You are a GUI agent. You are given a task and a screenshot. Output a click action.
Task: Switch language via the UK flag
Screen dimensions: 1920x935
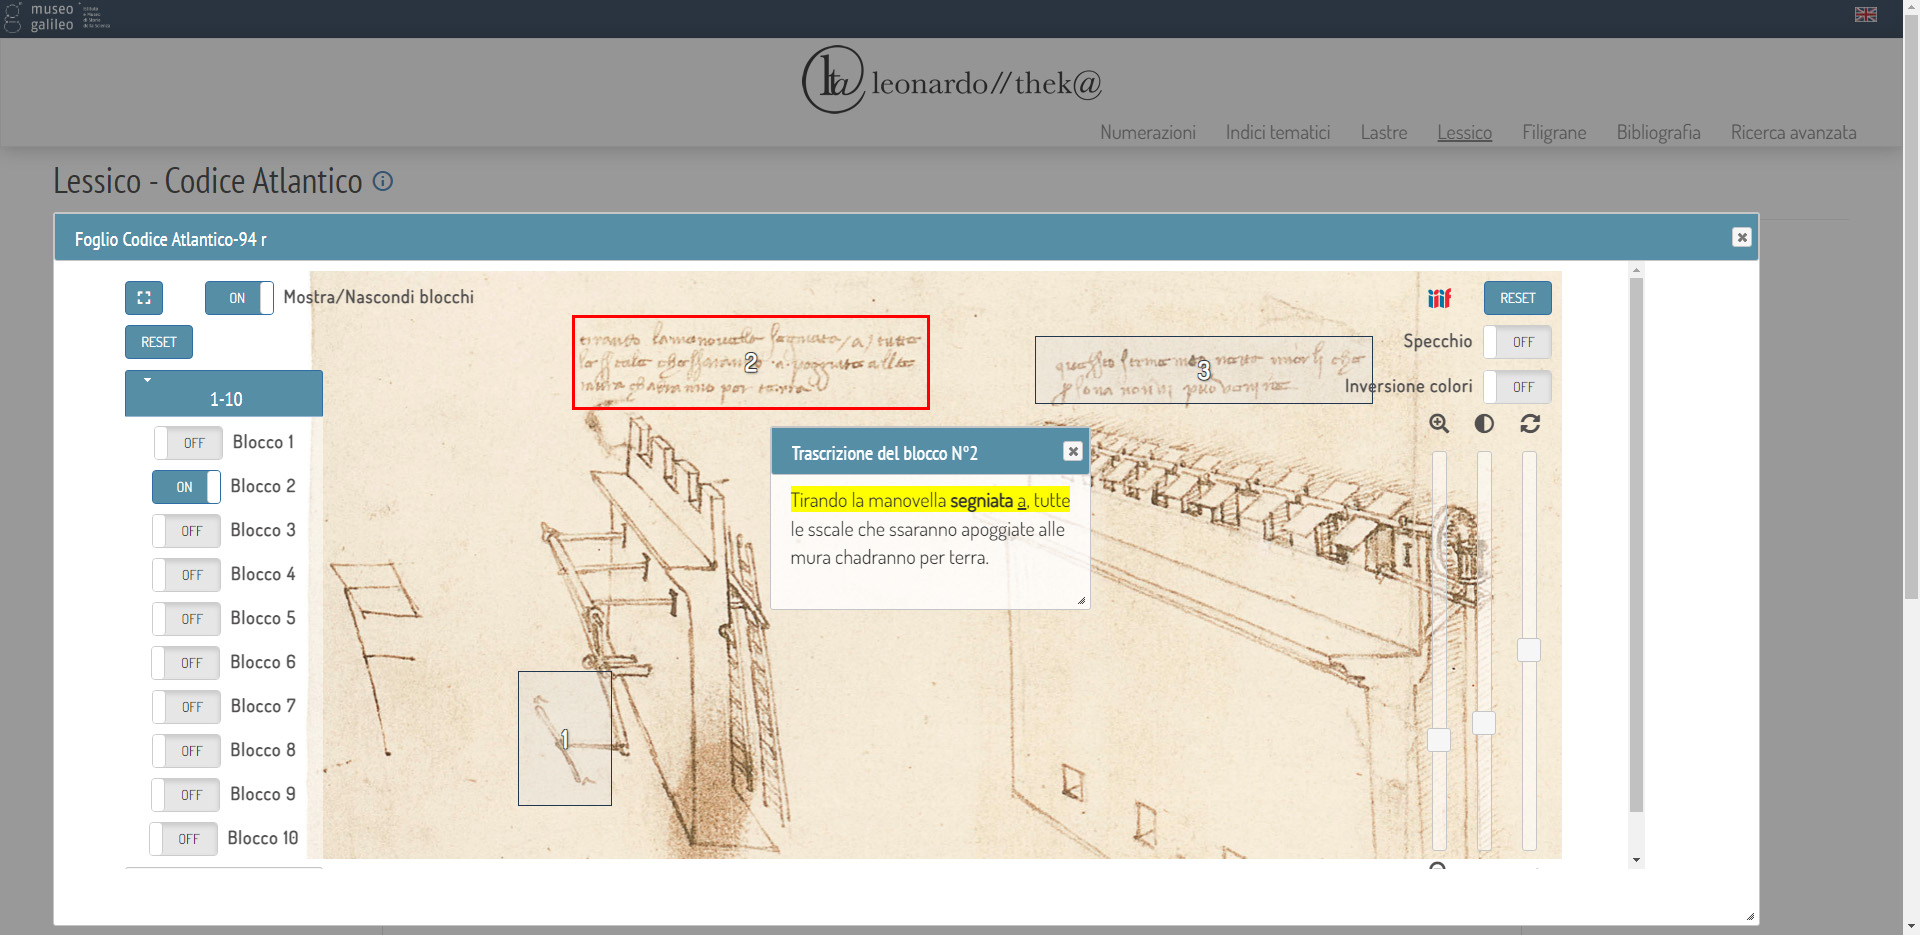1866,14
